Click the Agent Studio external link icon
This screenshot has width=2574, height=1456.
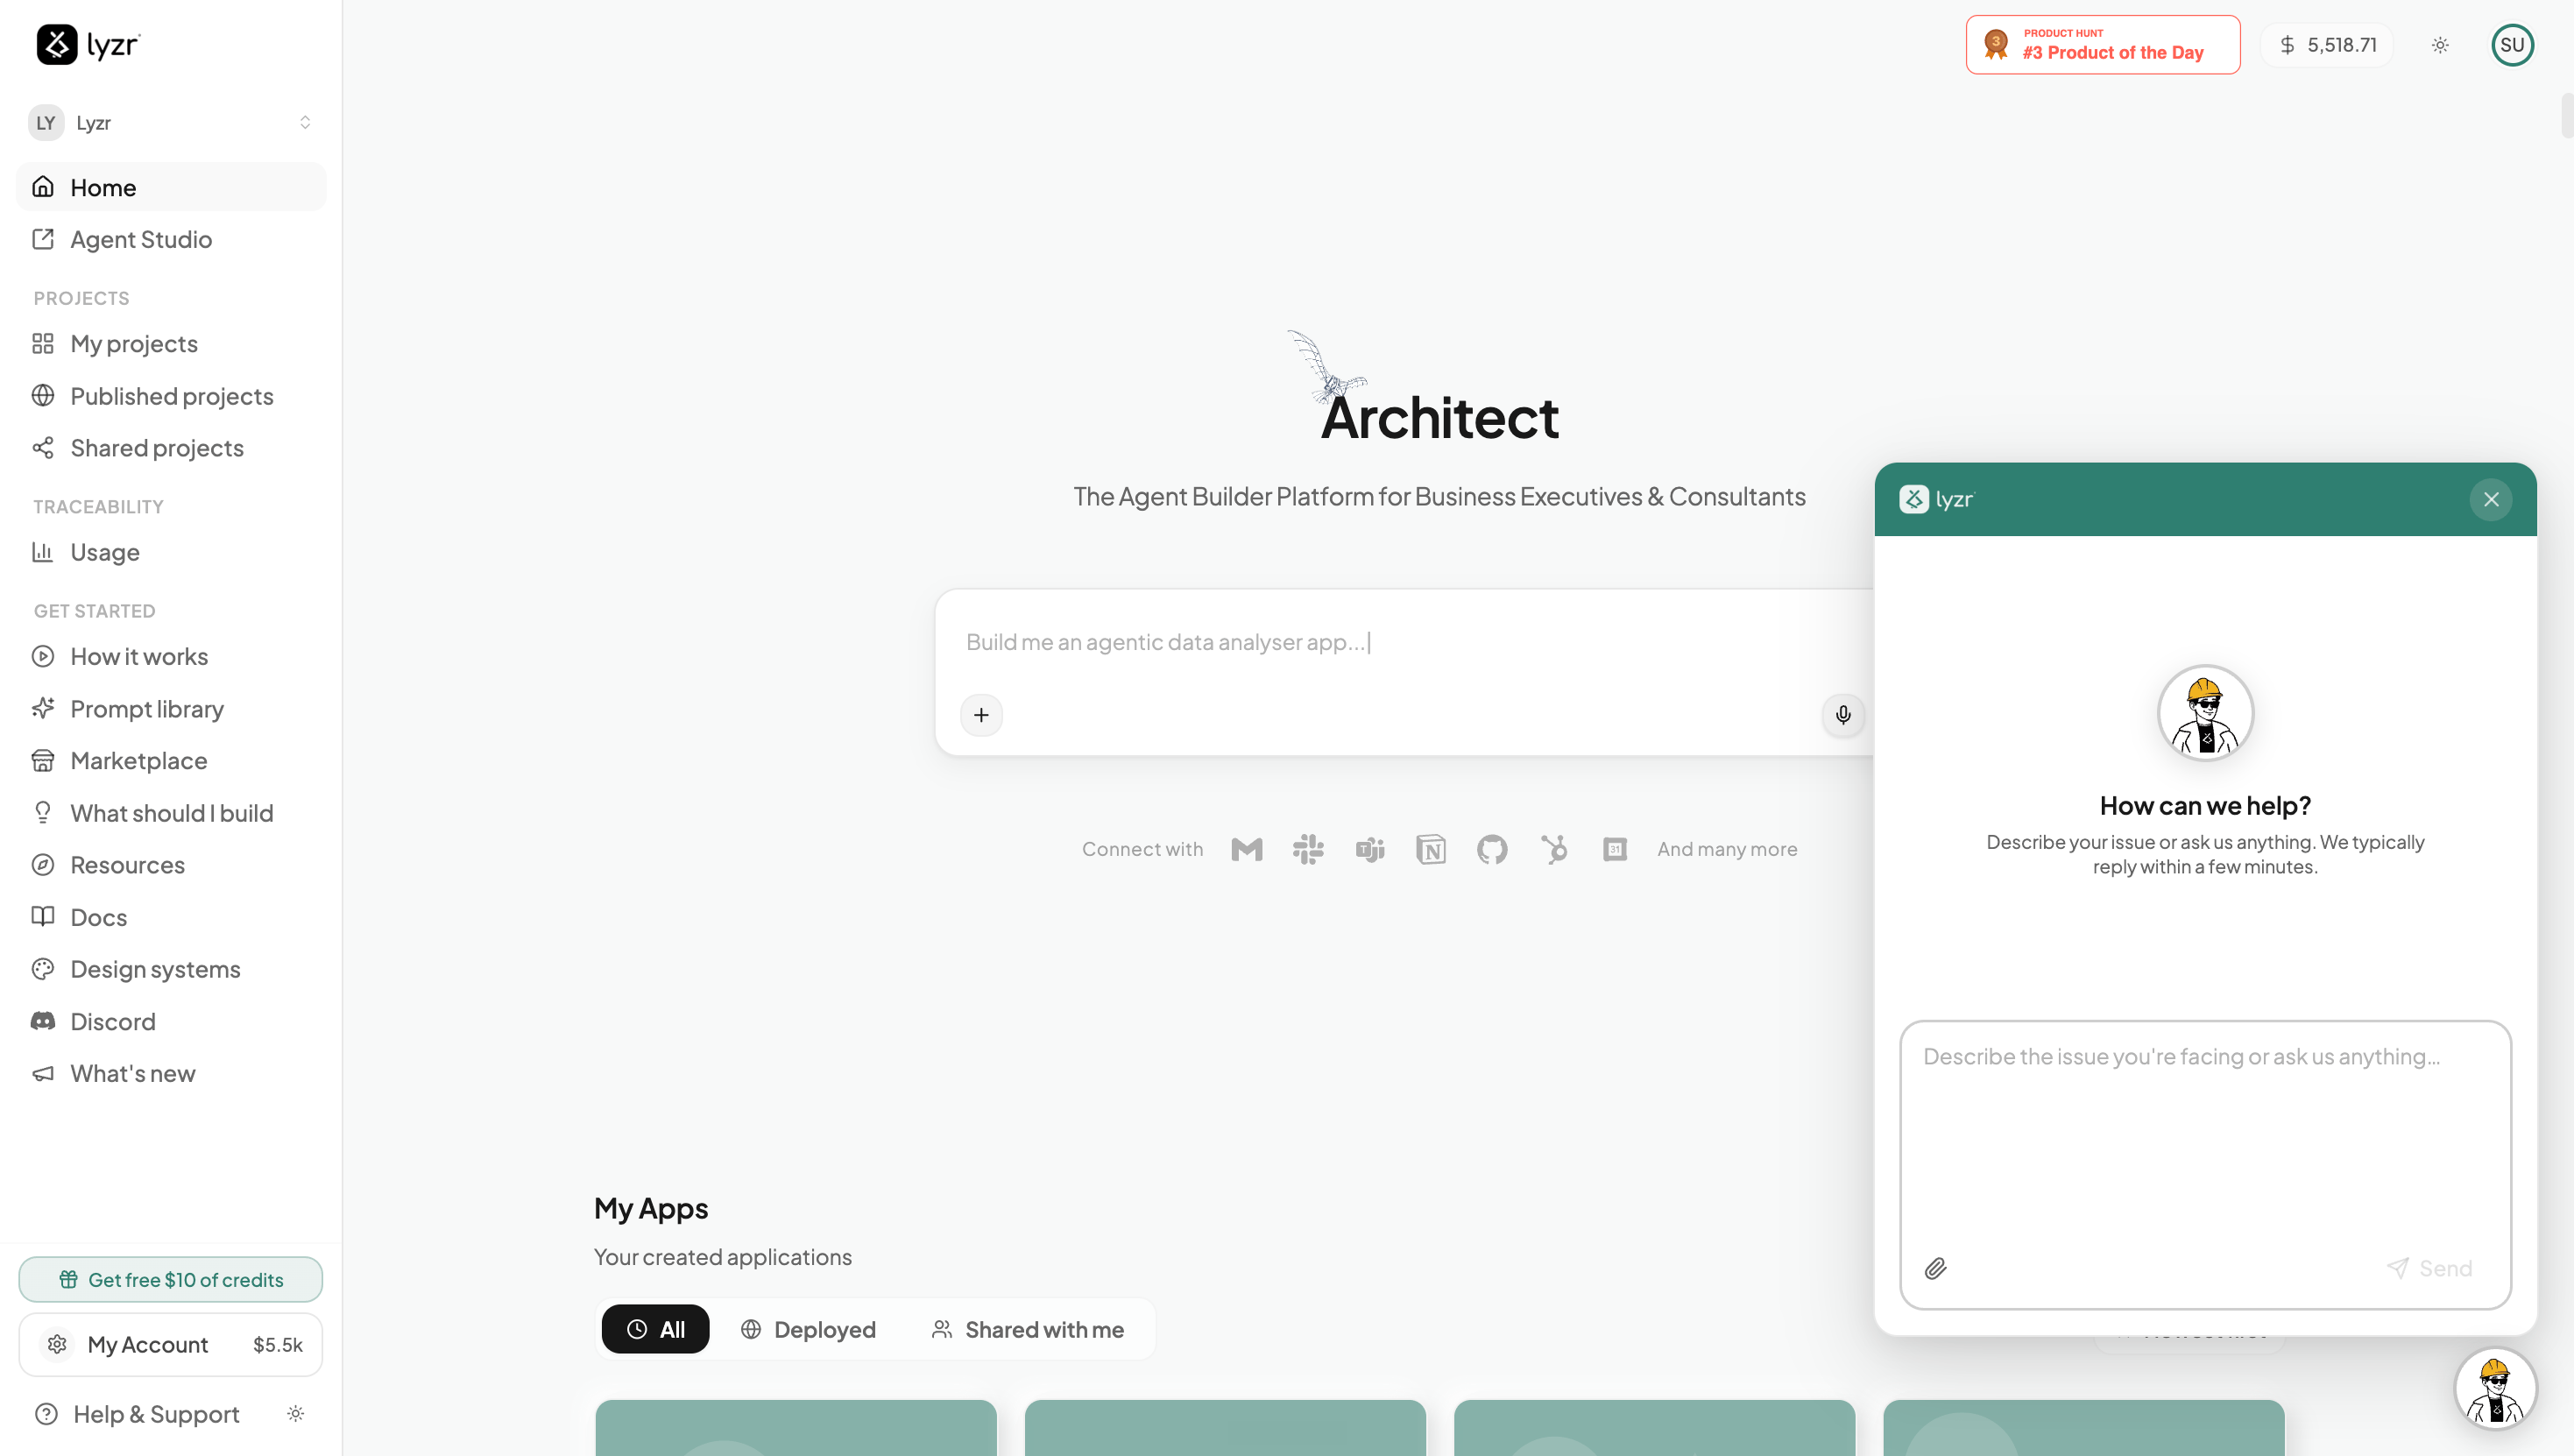tap(43, 239)
